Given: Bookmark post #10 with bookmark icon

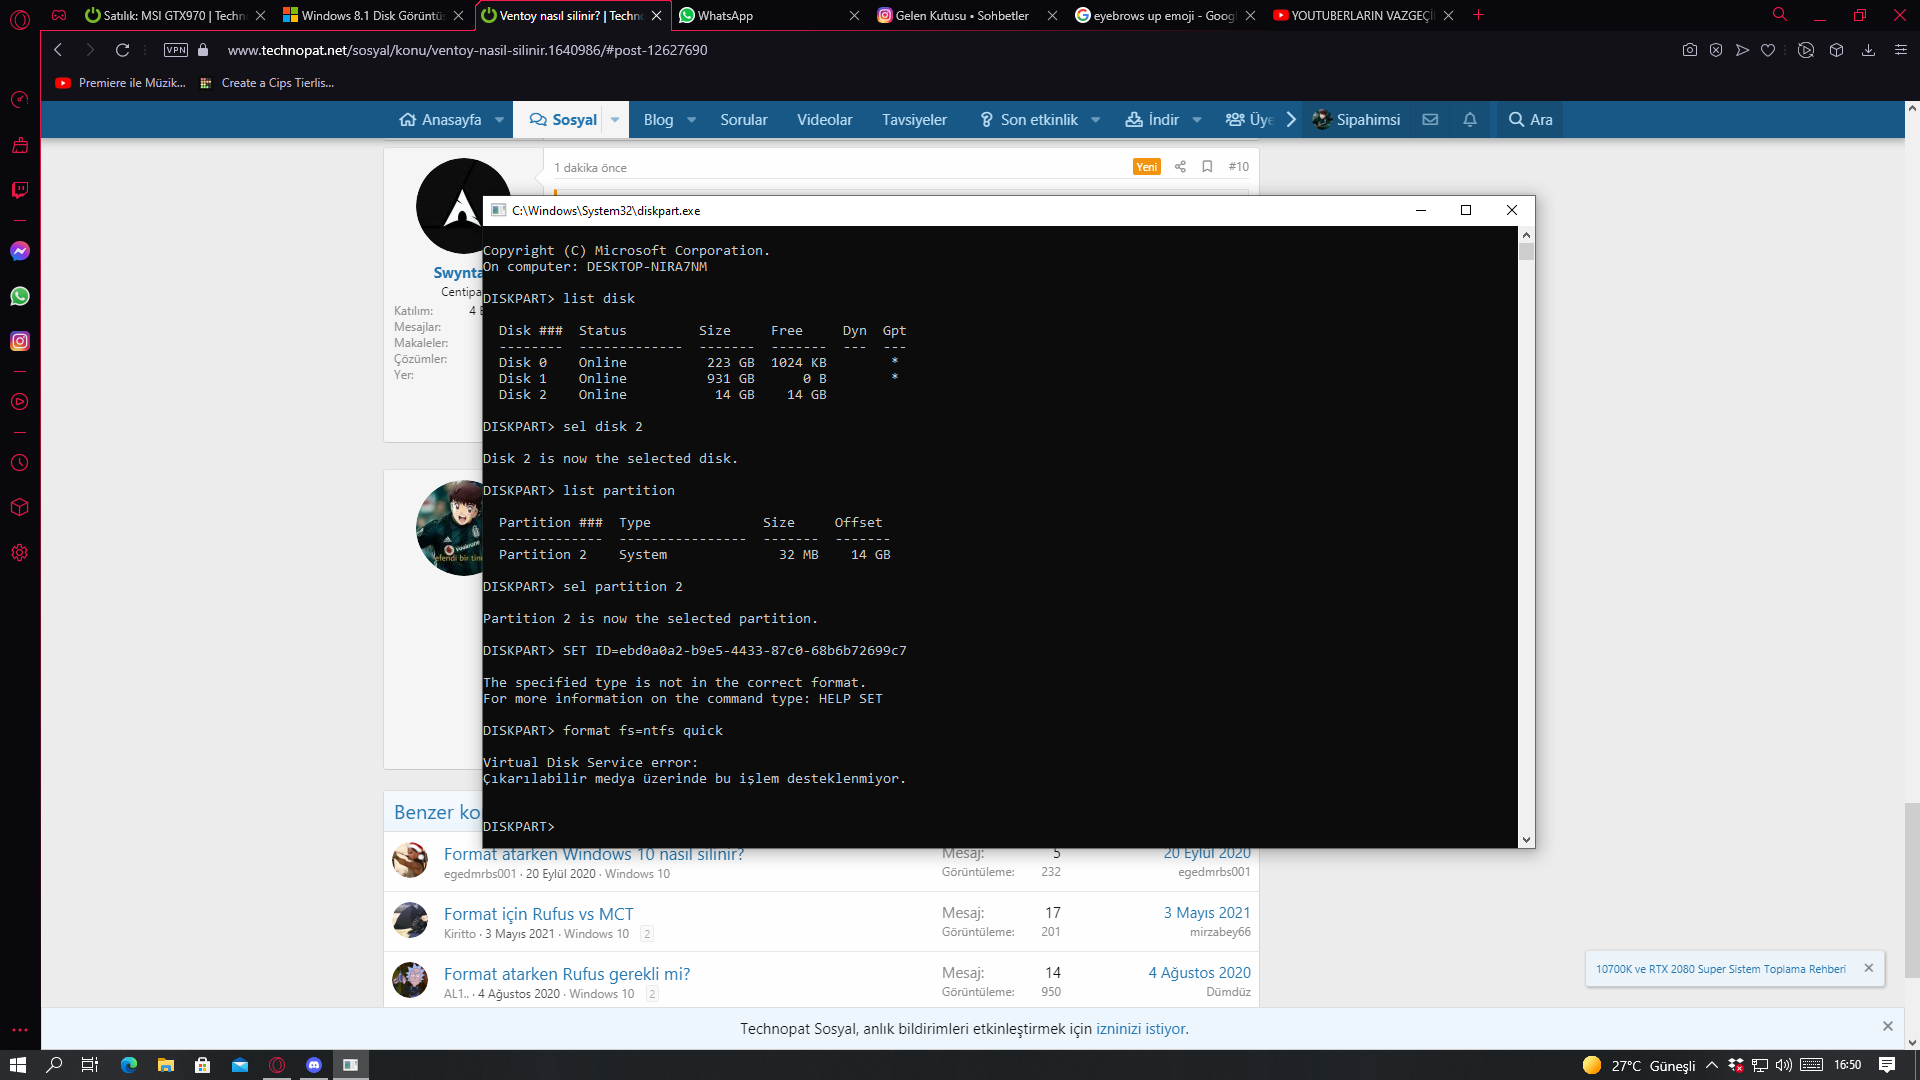Looking at the screenshot, I should point(1207,167).
